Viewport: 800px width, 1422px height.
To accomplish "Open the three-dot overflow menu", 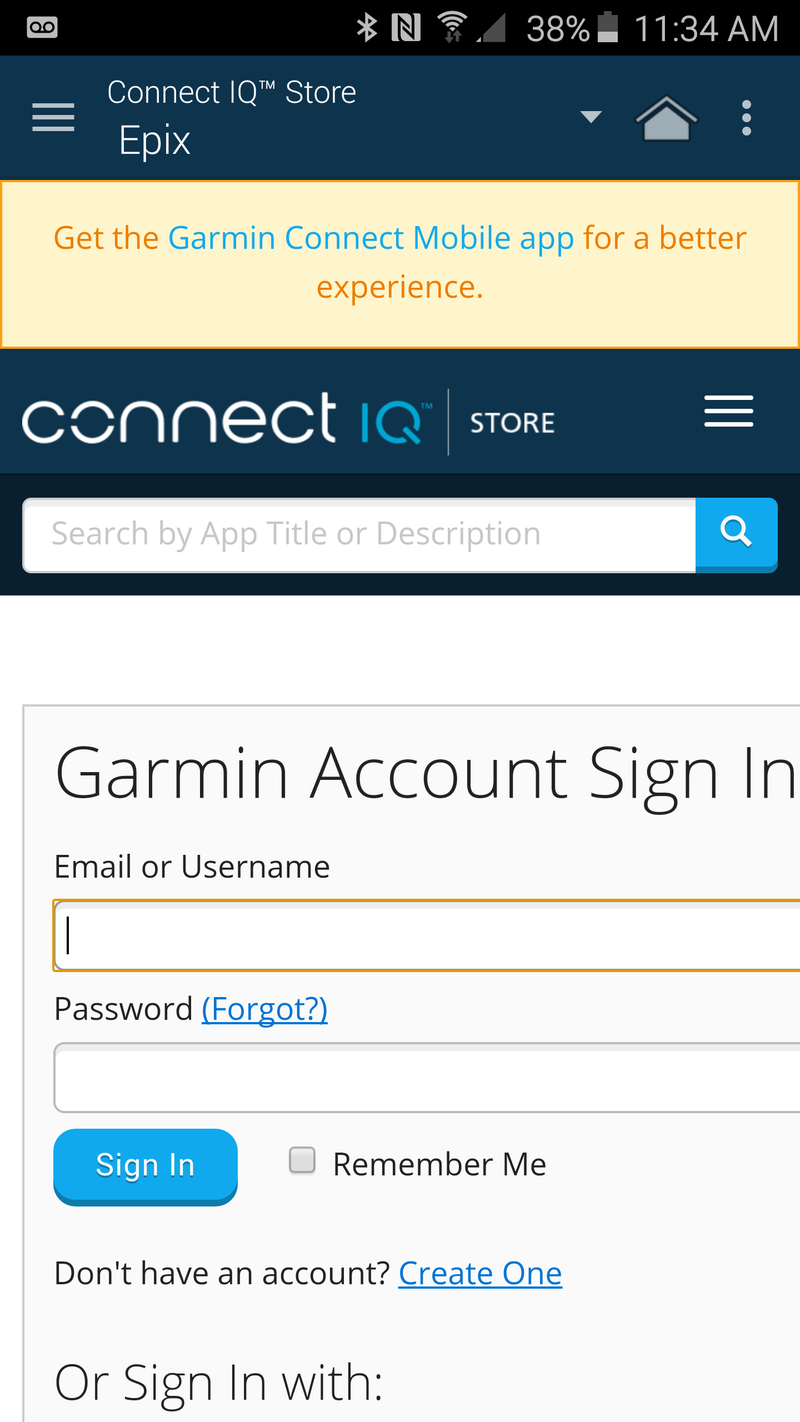I will pyautogui.click(x=746, y=118).
